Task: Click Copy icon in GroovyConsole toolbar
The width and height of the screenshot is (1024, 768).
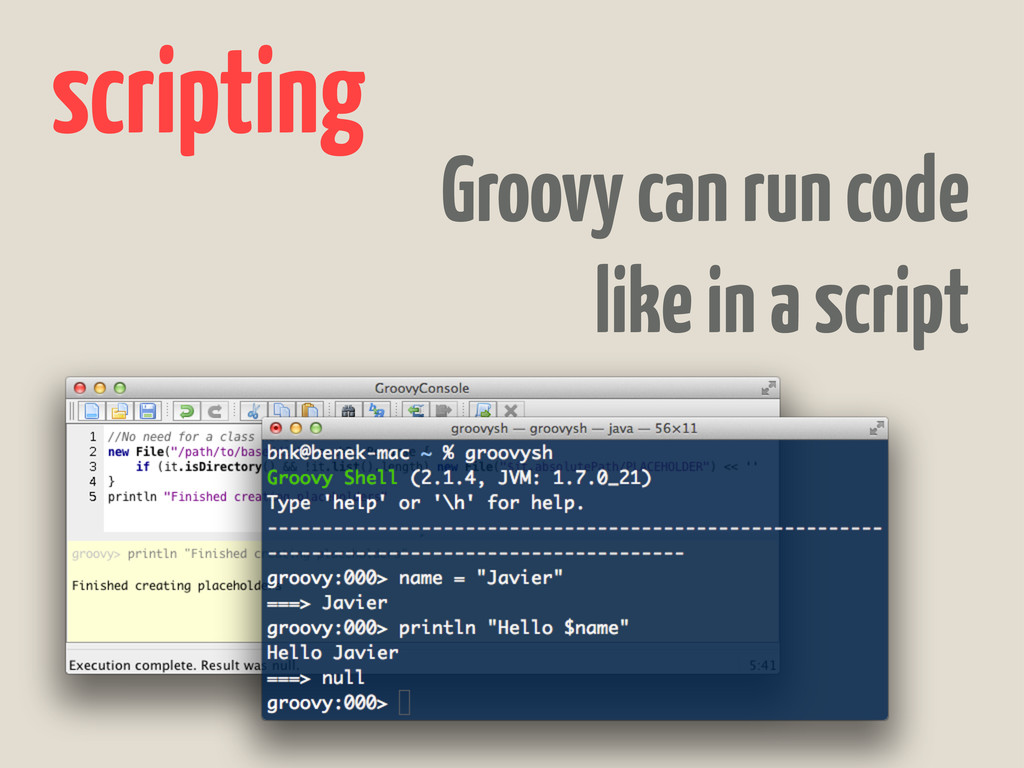Action: point(281,411)
